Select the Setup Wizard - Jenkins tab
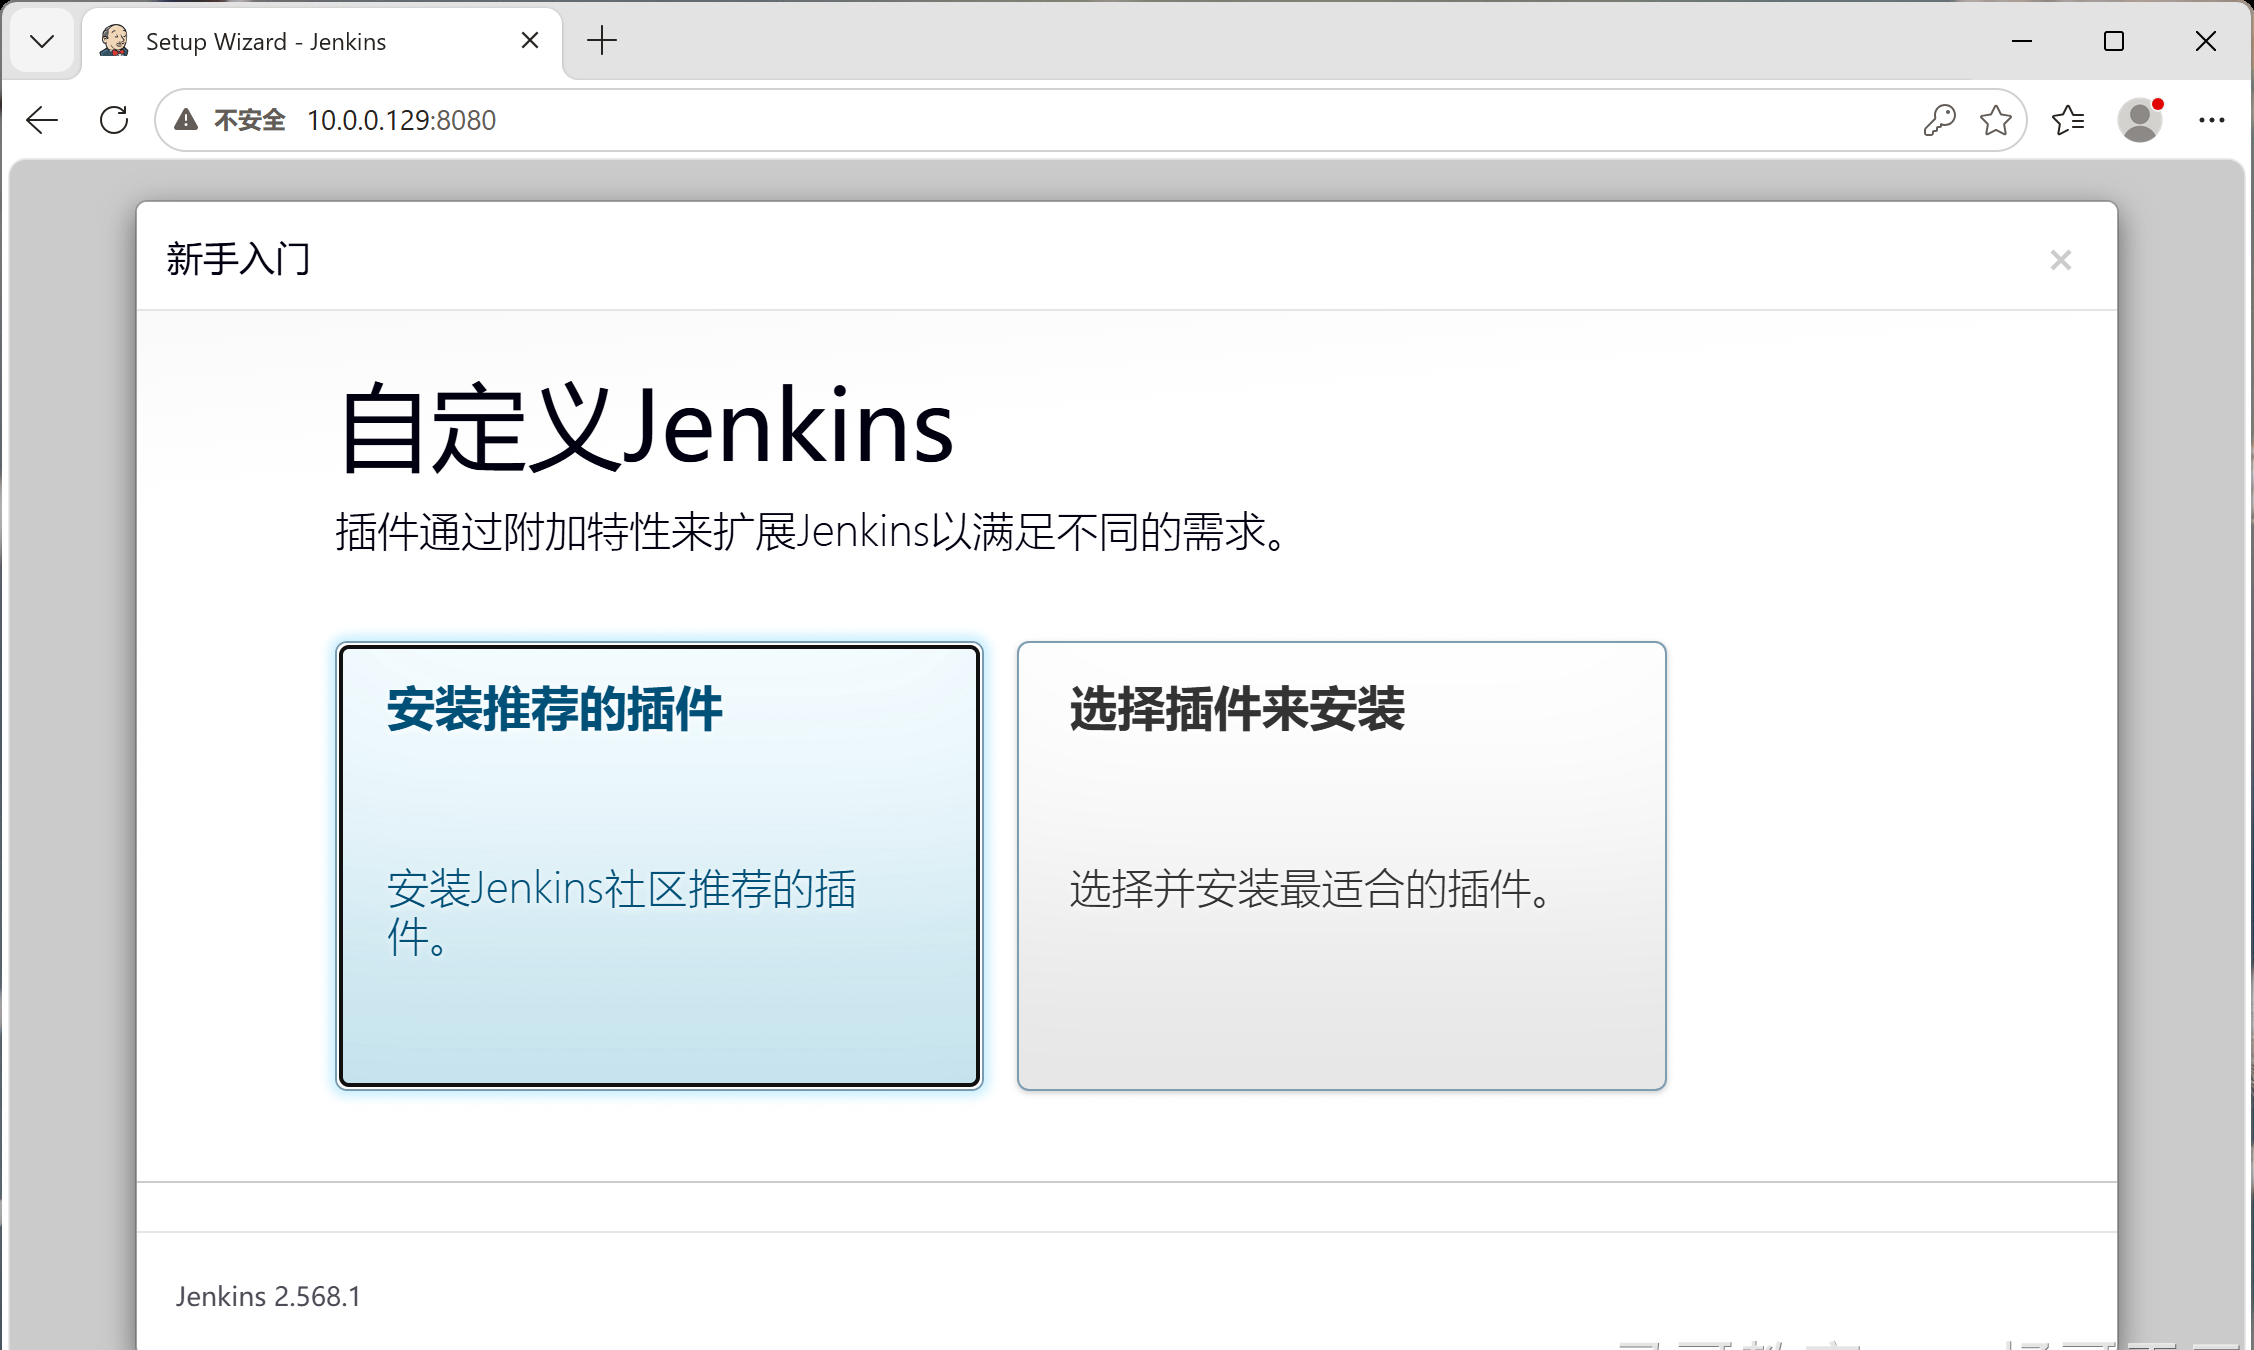2254x1350 pixels. [322, 42]
